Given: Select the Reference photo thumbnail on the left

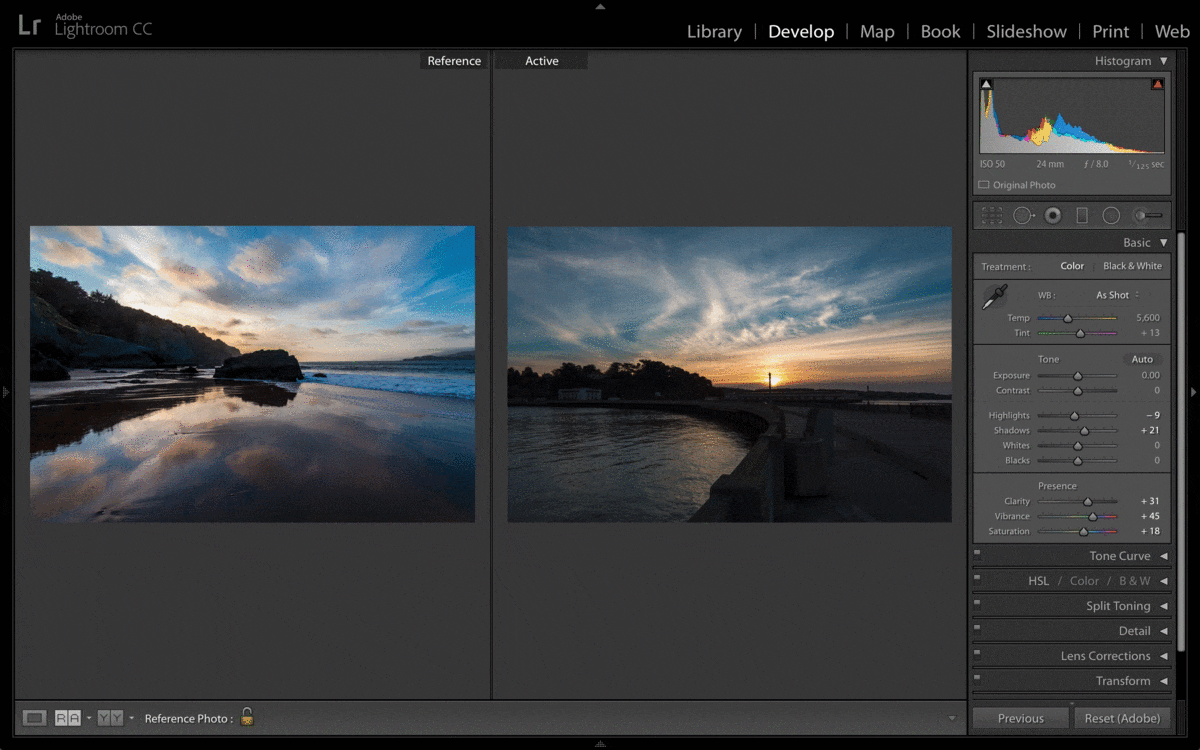Looking at the screenshot, I should [252, 373].
